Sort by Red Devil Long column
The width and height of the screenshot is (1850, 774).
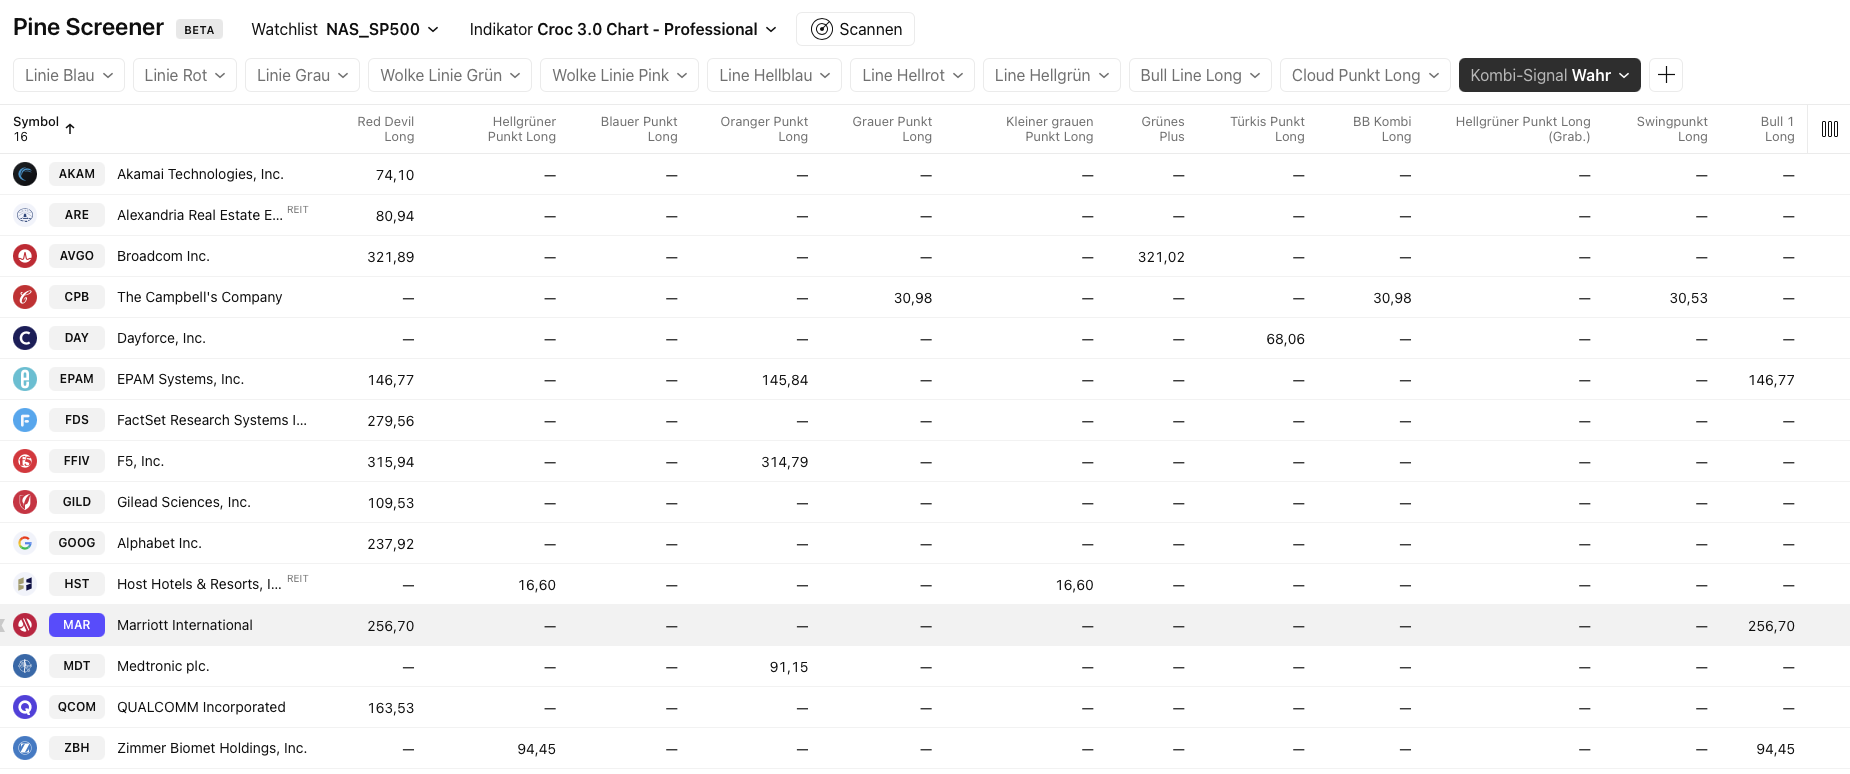[x=386, y=129]
